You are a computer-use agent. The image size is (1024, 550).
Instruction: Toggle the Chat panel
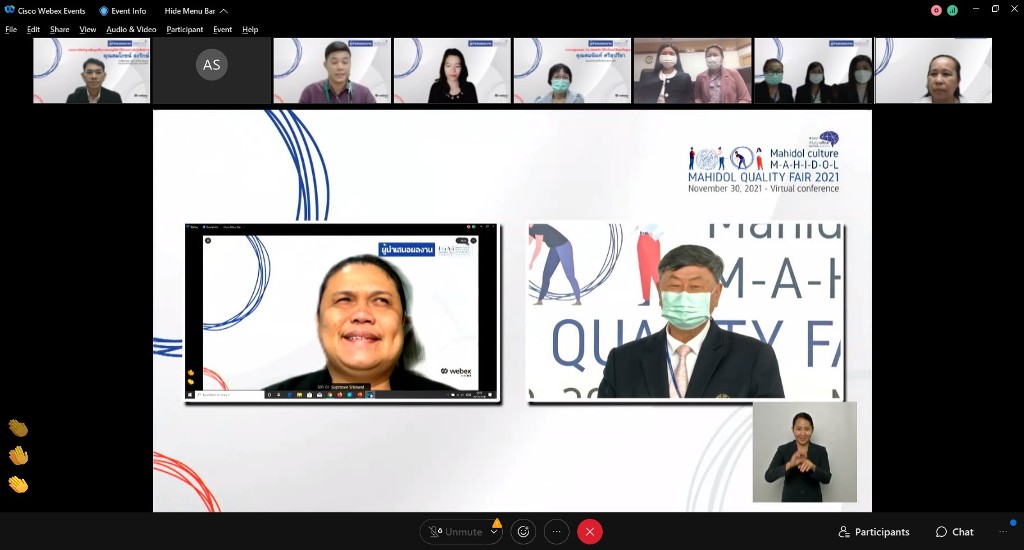(954, 532)
